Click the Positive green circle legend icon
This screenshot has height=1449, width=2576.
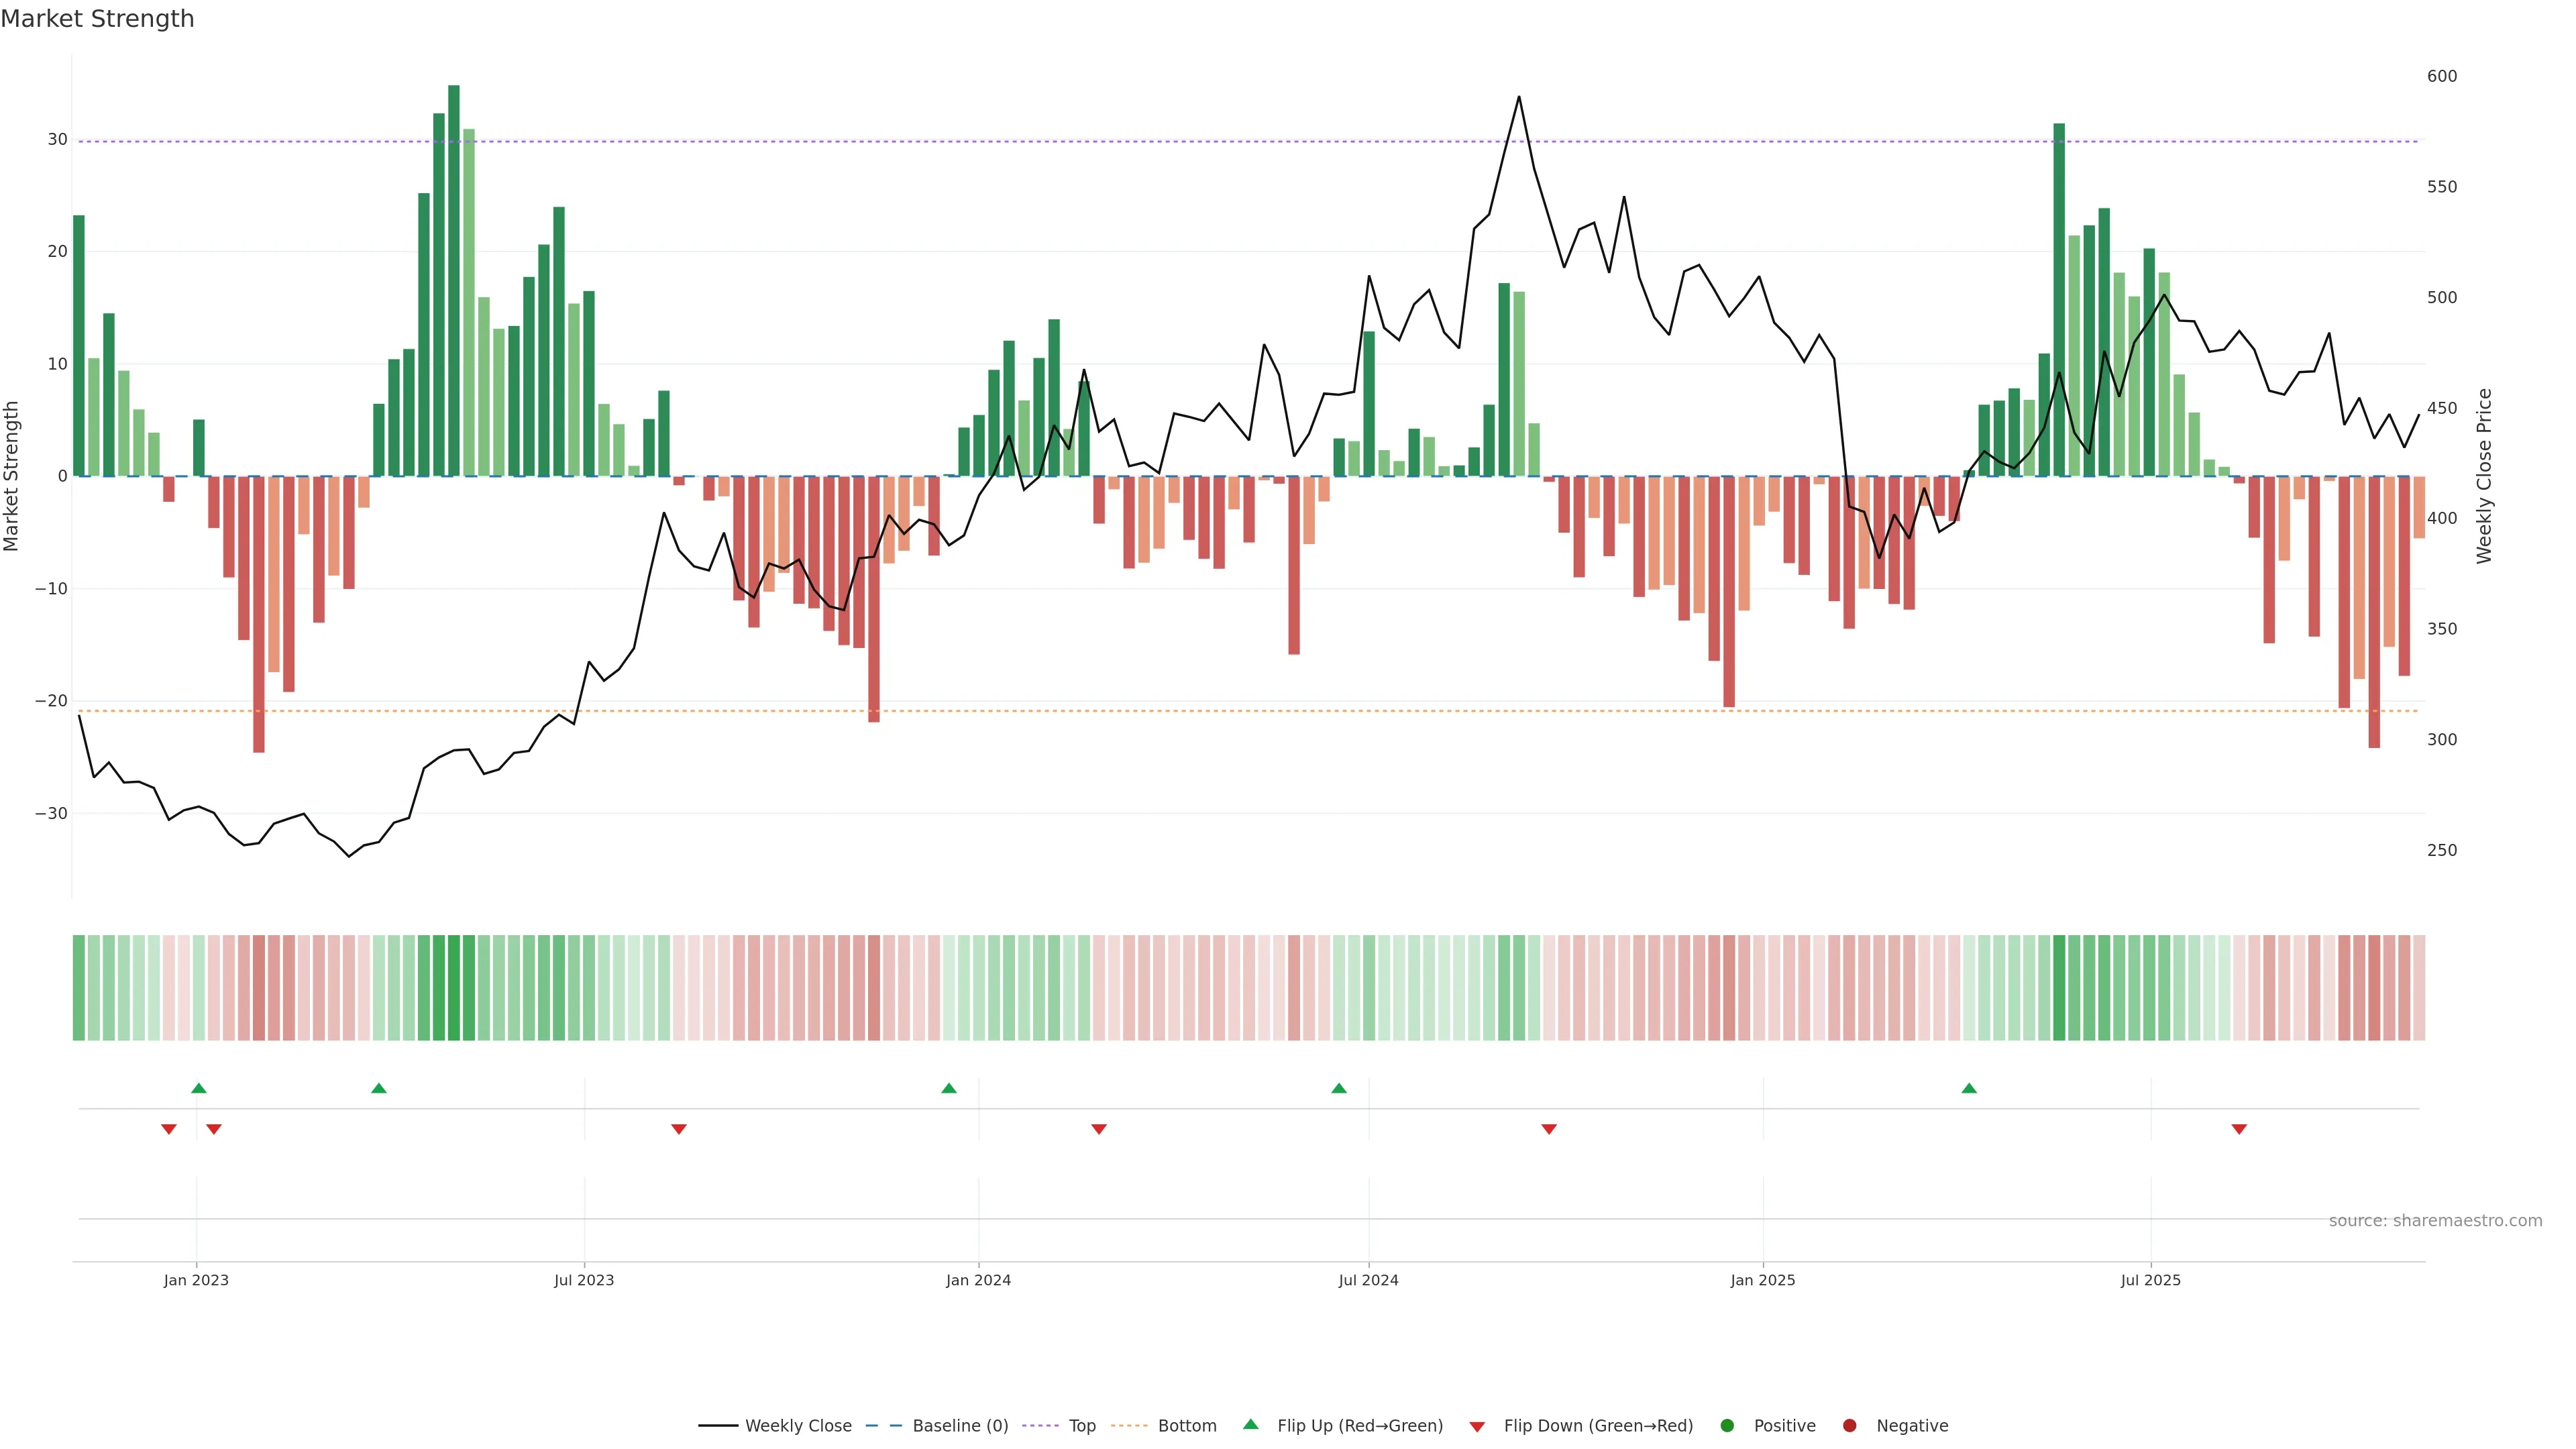pos(1727,1426)
